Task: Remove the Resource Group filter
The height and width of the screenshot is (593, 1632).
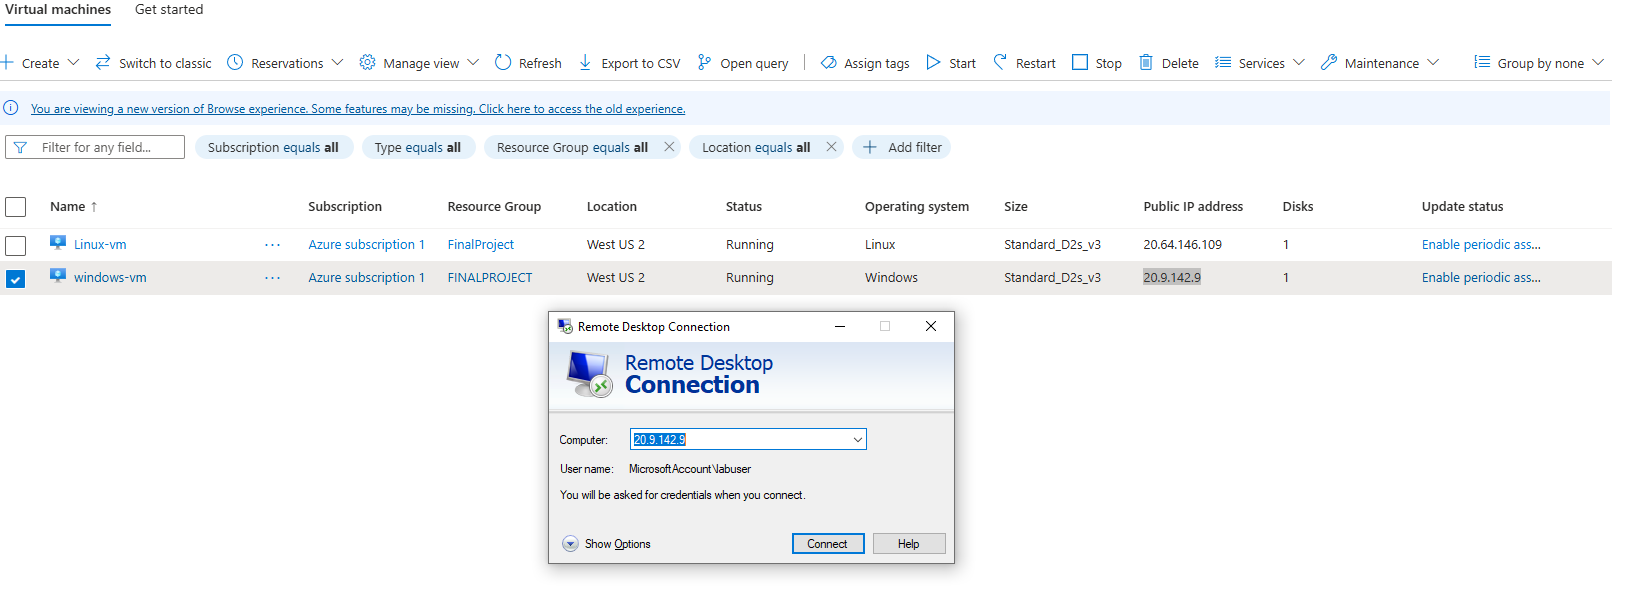Action: click(669, 147)
